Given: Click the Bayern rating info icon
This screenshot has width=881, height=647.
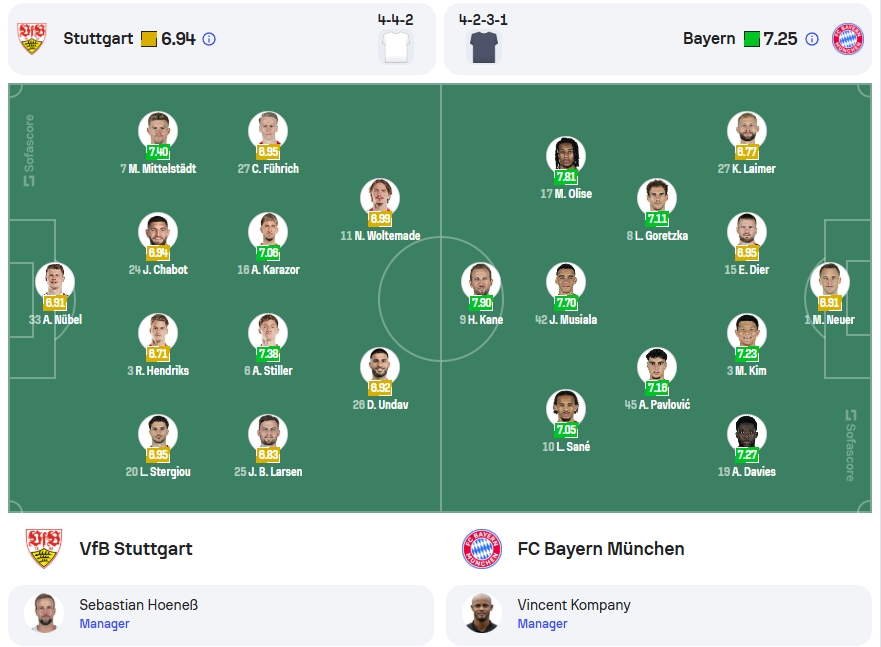Looking at the screenshot, I should point(812,39).
